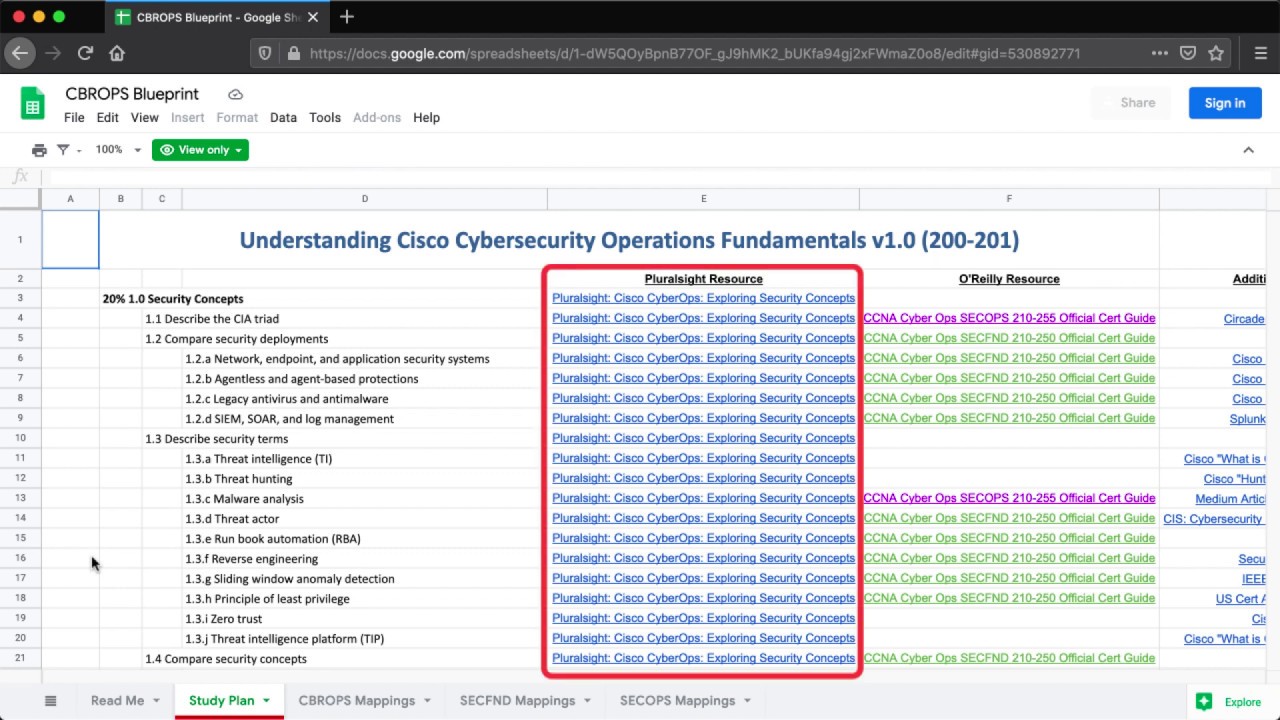Screen dimensions: 1280x720
Task: Open the Study Plan tab dropdown arrow
Action: coord(267,701)
